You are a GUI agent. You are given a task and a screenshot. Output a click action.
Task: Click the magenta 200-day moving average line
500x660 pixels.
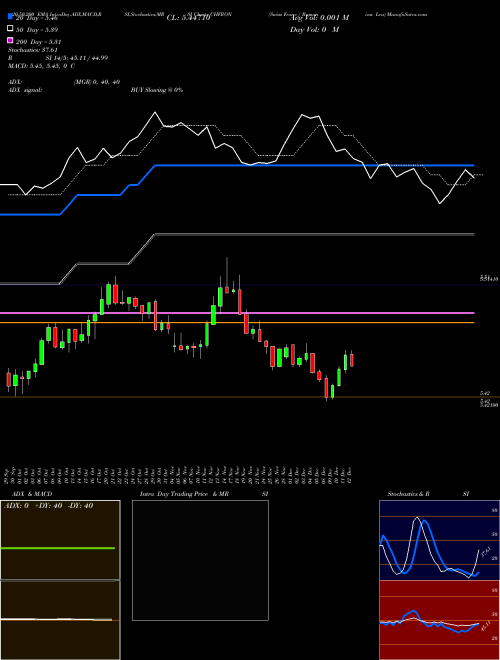pos(237,313)
